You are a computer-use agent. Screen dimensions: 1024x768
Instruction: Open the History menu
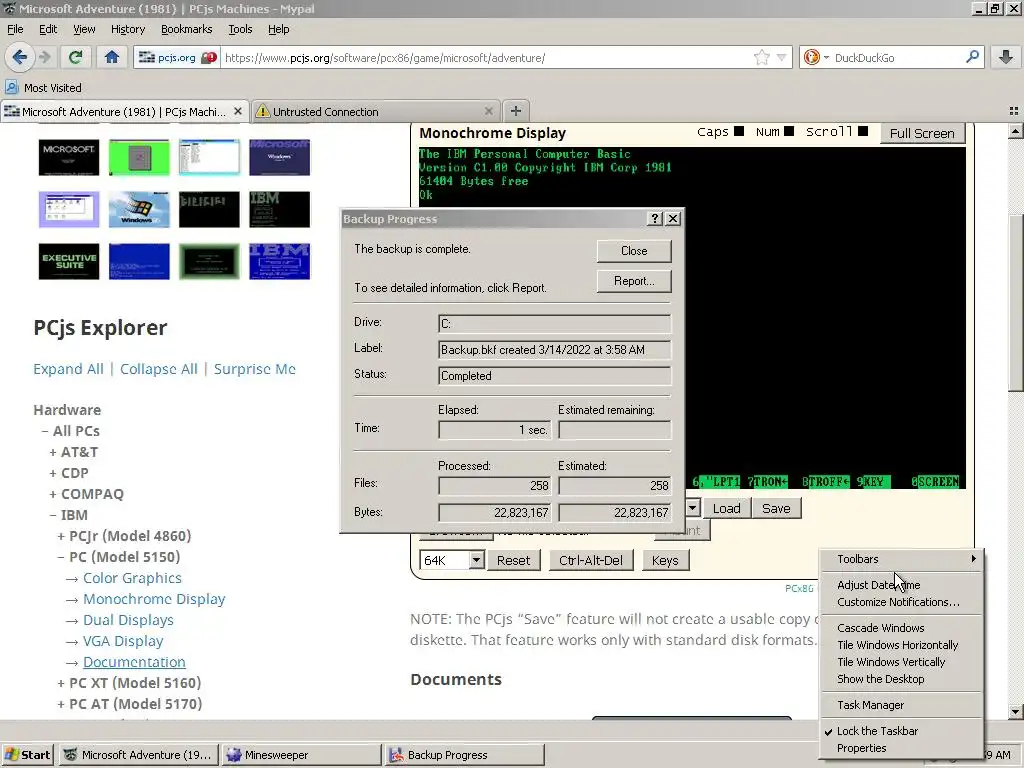(127, 29)
